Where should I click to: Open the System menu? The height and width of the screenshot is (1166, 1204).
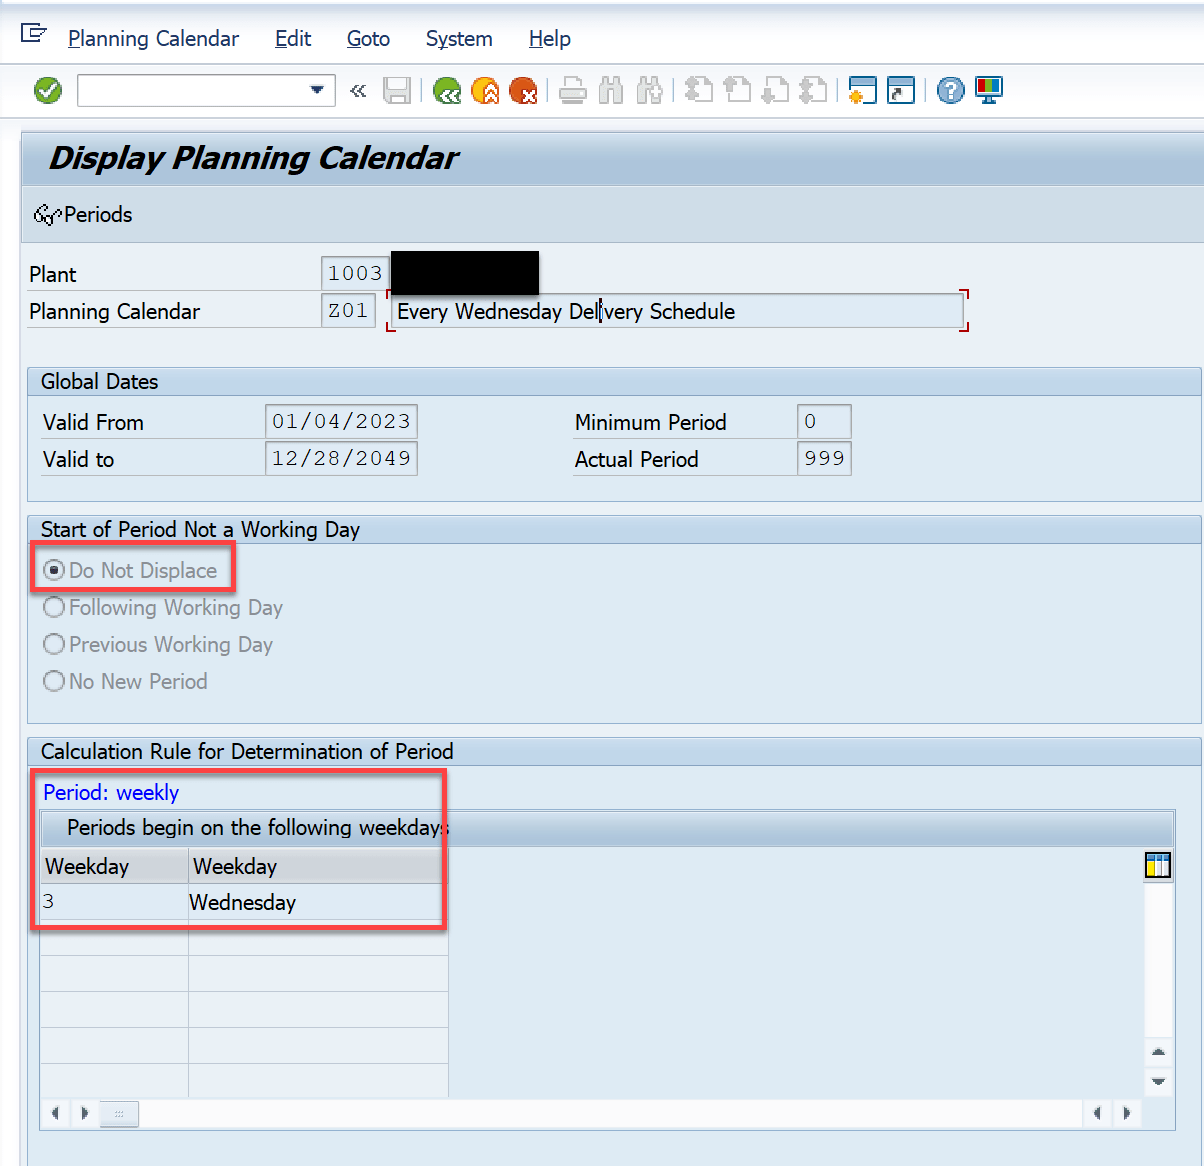click(458, 39)
